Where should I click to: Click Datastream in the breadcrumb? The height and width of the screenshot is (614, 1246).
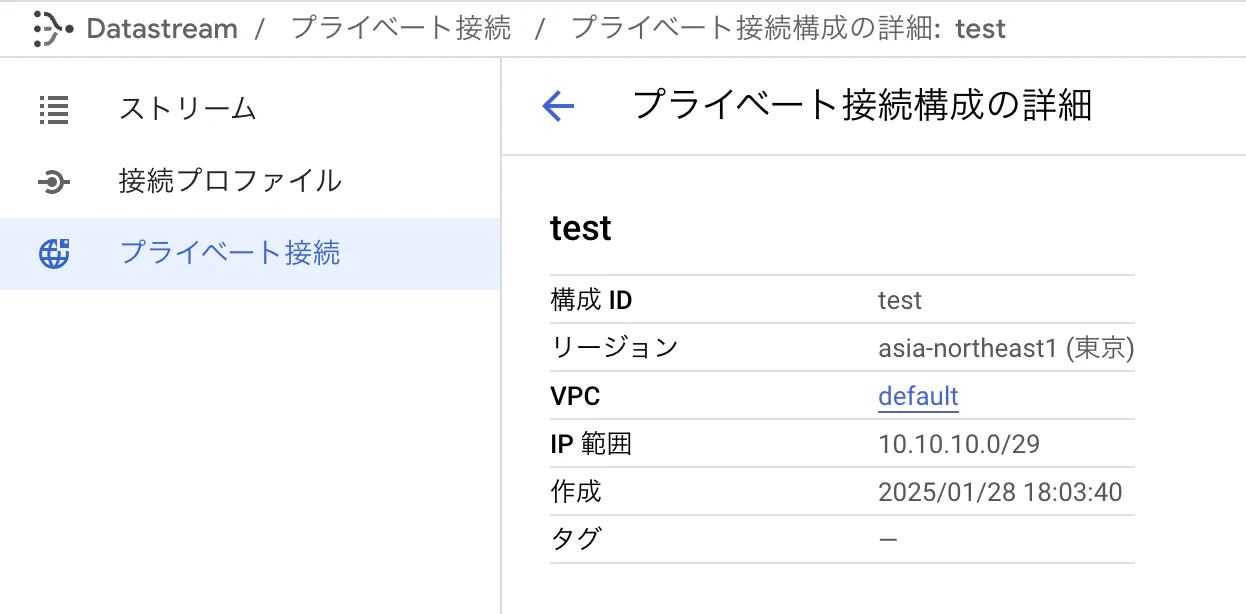pyautogui.click(x=162, y=28)
